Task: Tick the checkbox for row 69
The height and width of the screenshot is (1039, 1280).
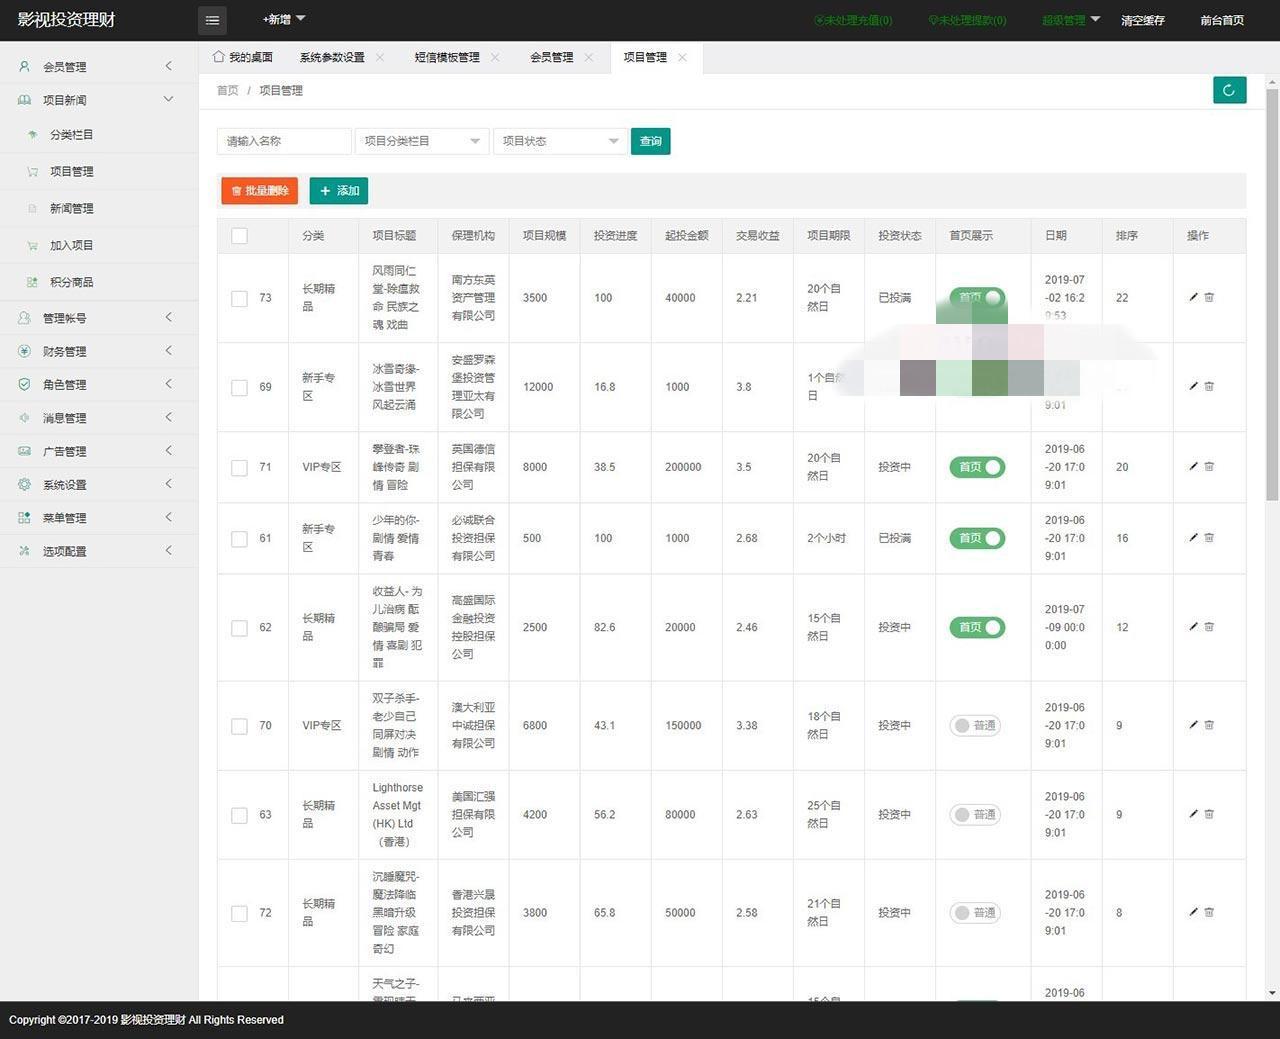Action: 239,388
